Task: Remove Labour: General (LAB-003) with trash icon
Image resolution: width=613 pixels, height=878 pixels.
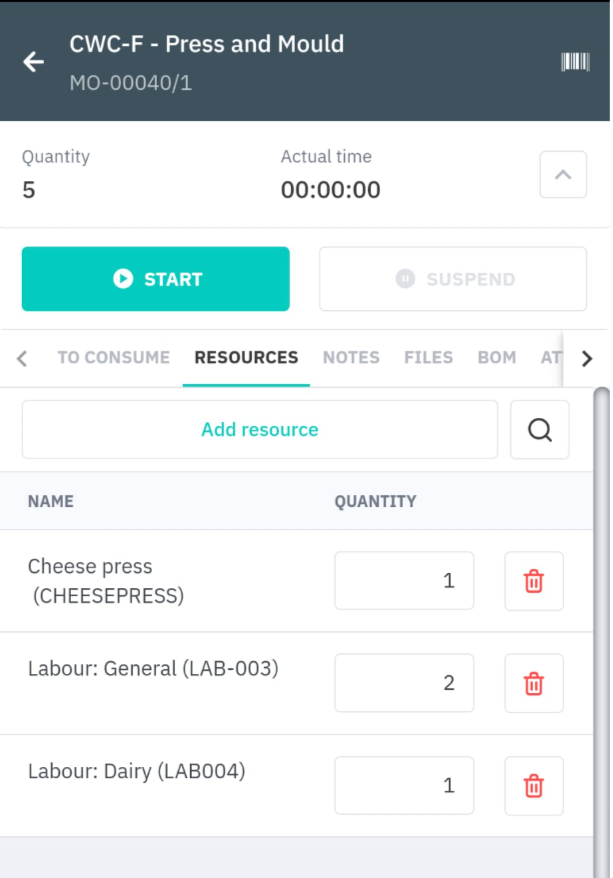Action: 534,683
